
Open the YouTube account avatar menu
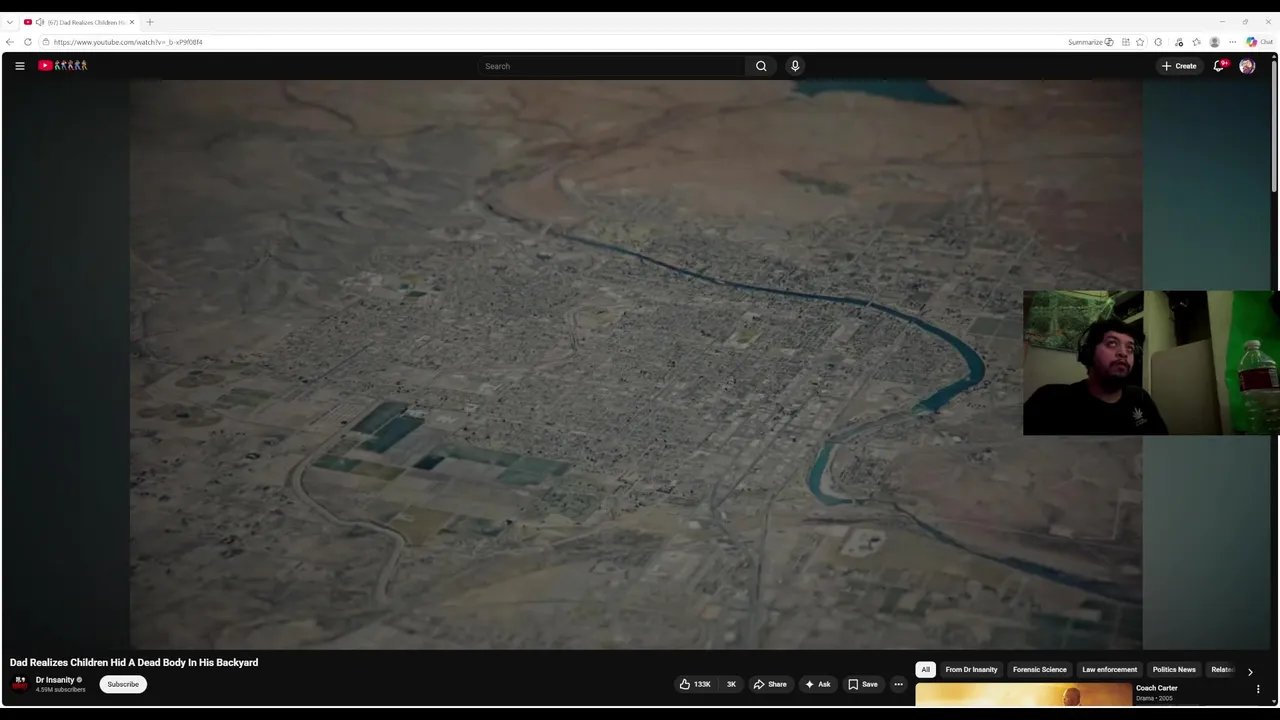click(x=1247, y=66)
